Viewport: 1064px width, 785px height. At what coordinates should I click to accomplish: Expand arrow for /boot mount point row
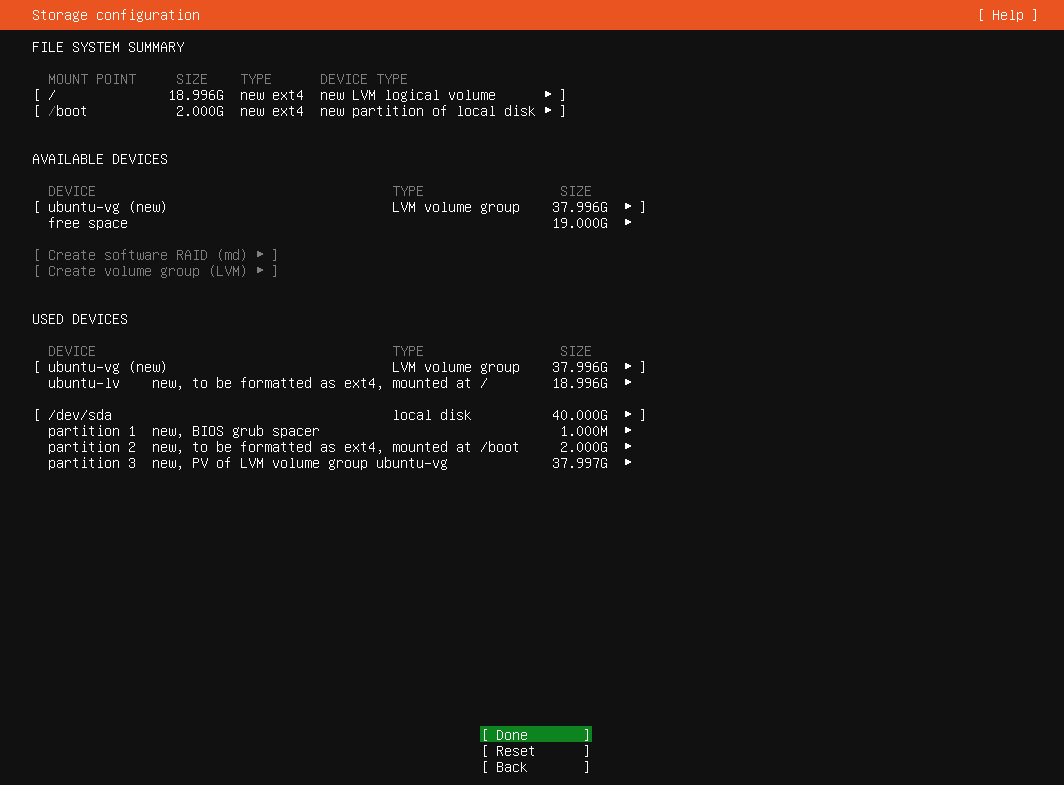pyautogui.click(x=548, y=111)
